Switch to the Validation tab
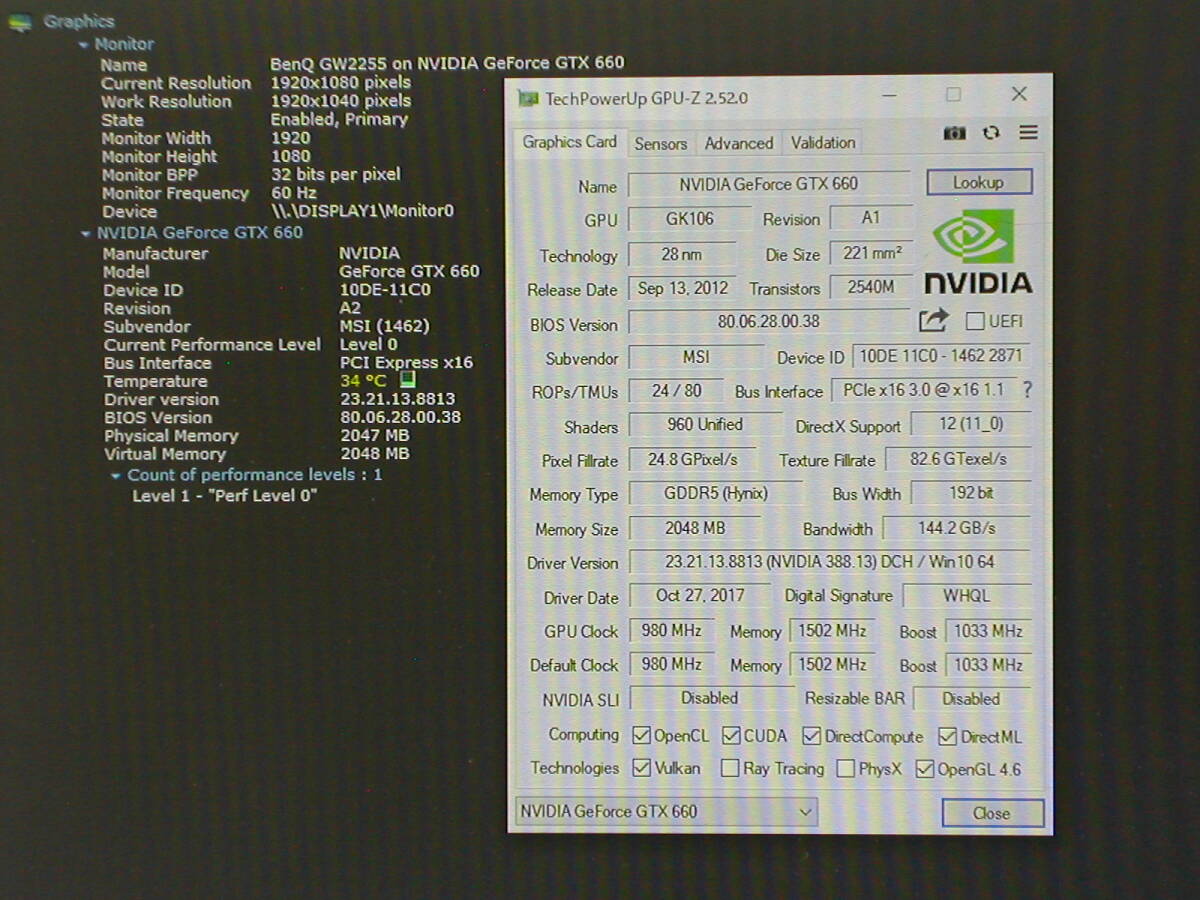This screenshot has height=900, width=1200. 823,143
